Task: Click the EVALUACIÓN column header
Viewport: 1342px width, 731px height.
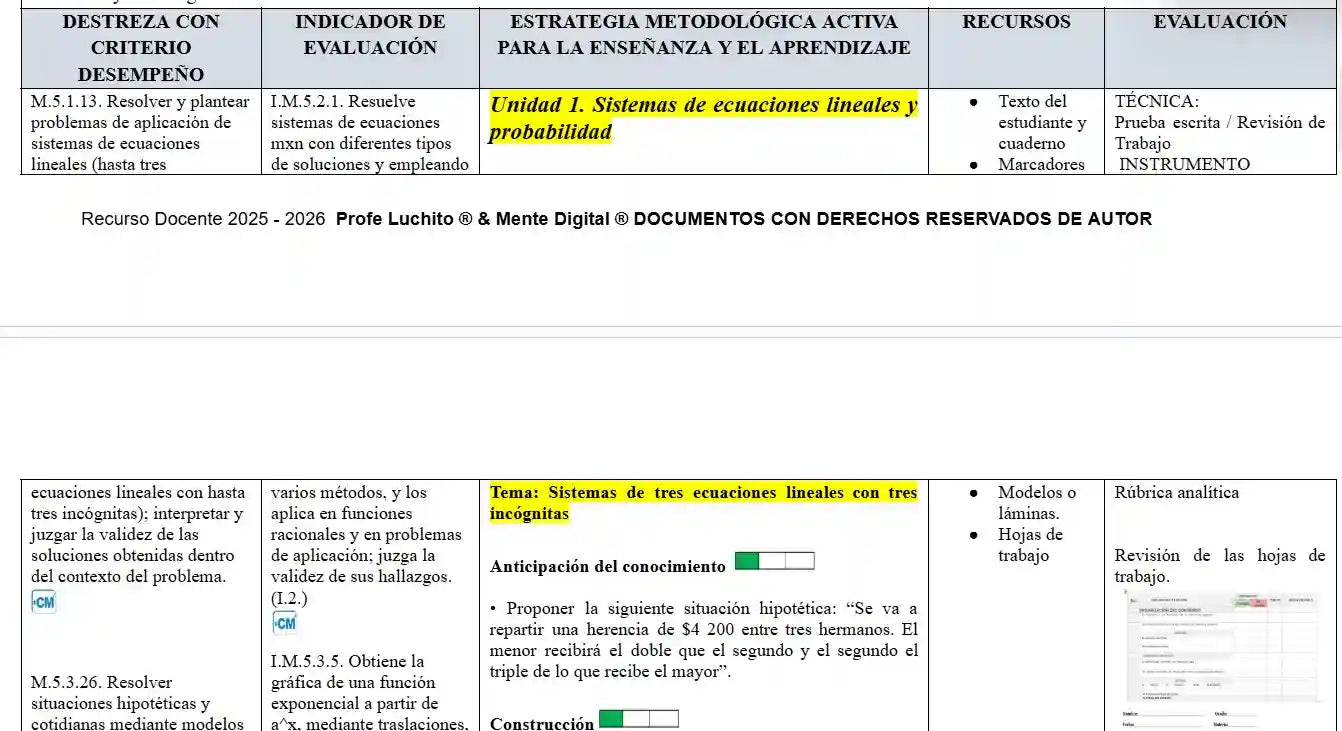Action: tap(1220, 22)
